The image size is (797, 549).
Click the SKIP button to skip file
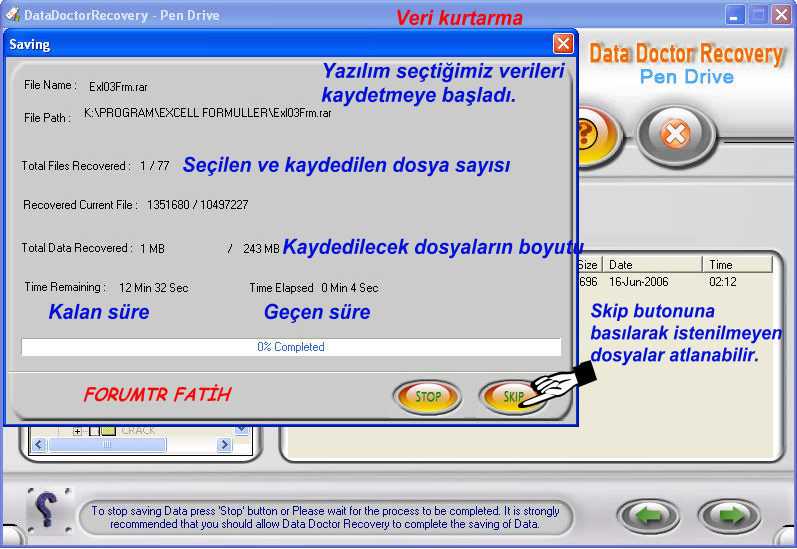pos(511,397)
